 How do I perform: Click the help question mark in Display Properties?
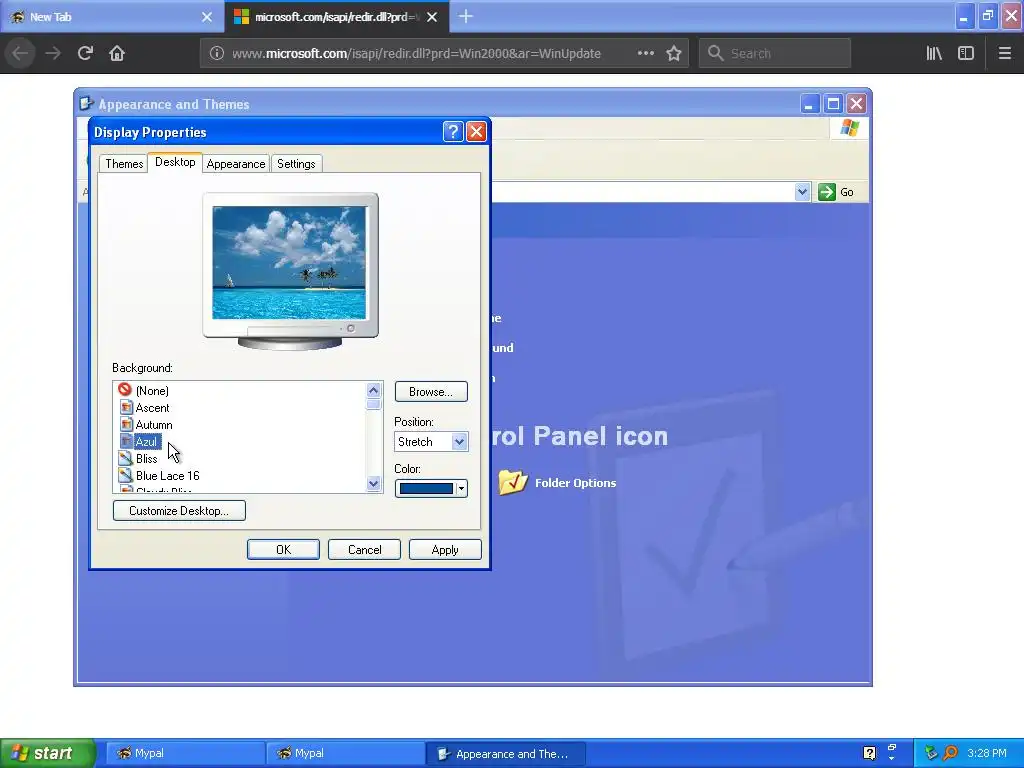click(x=453, y=132)
